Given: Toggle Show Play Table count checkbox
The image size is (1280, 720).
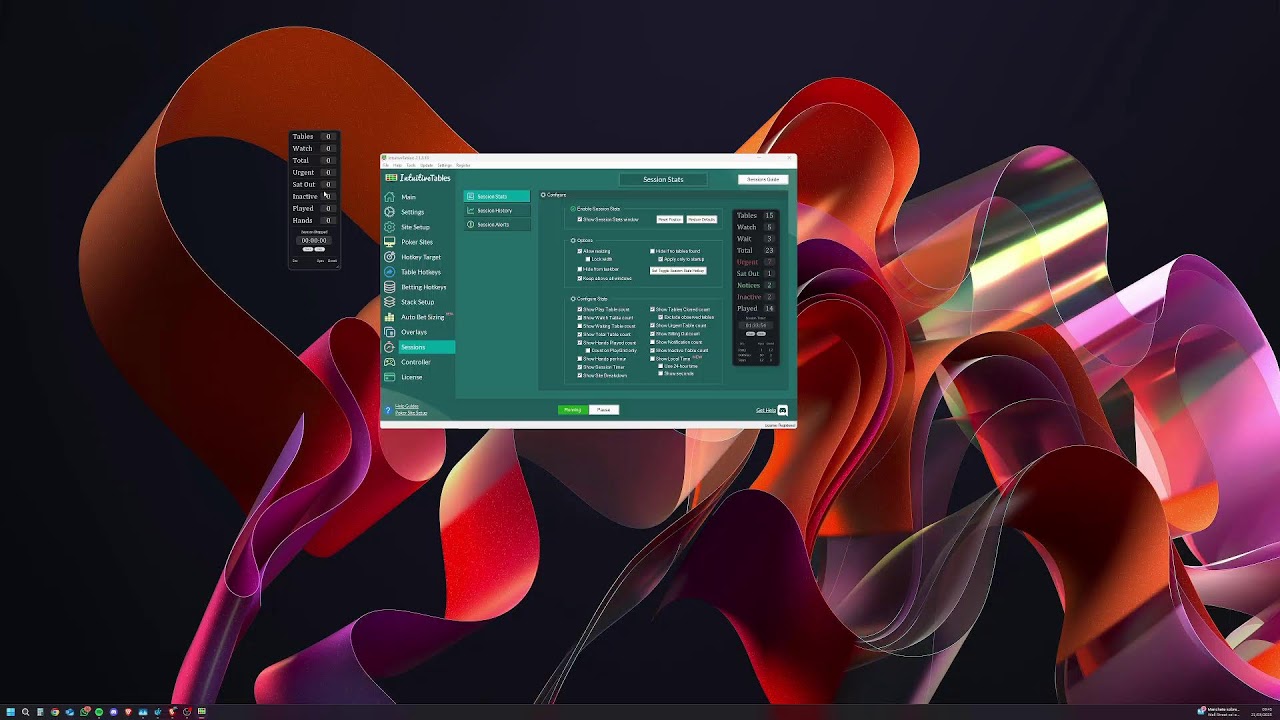Looking at the screenshot, I should 580,310.
